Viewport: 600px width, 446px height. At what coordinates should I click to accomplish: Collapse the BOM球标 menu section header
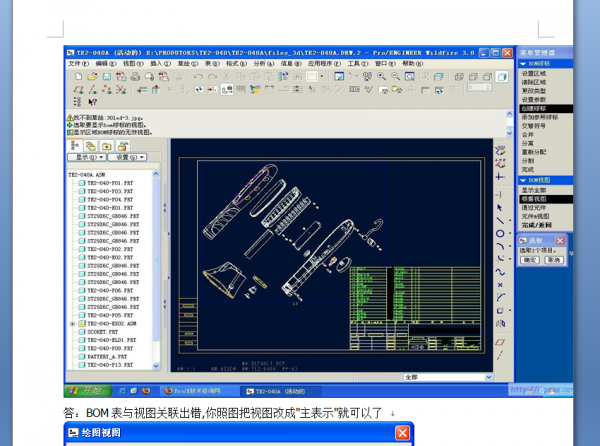(545, 64)
